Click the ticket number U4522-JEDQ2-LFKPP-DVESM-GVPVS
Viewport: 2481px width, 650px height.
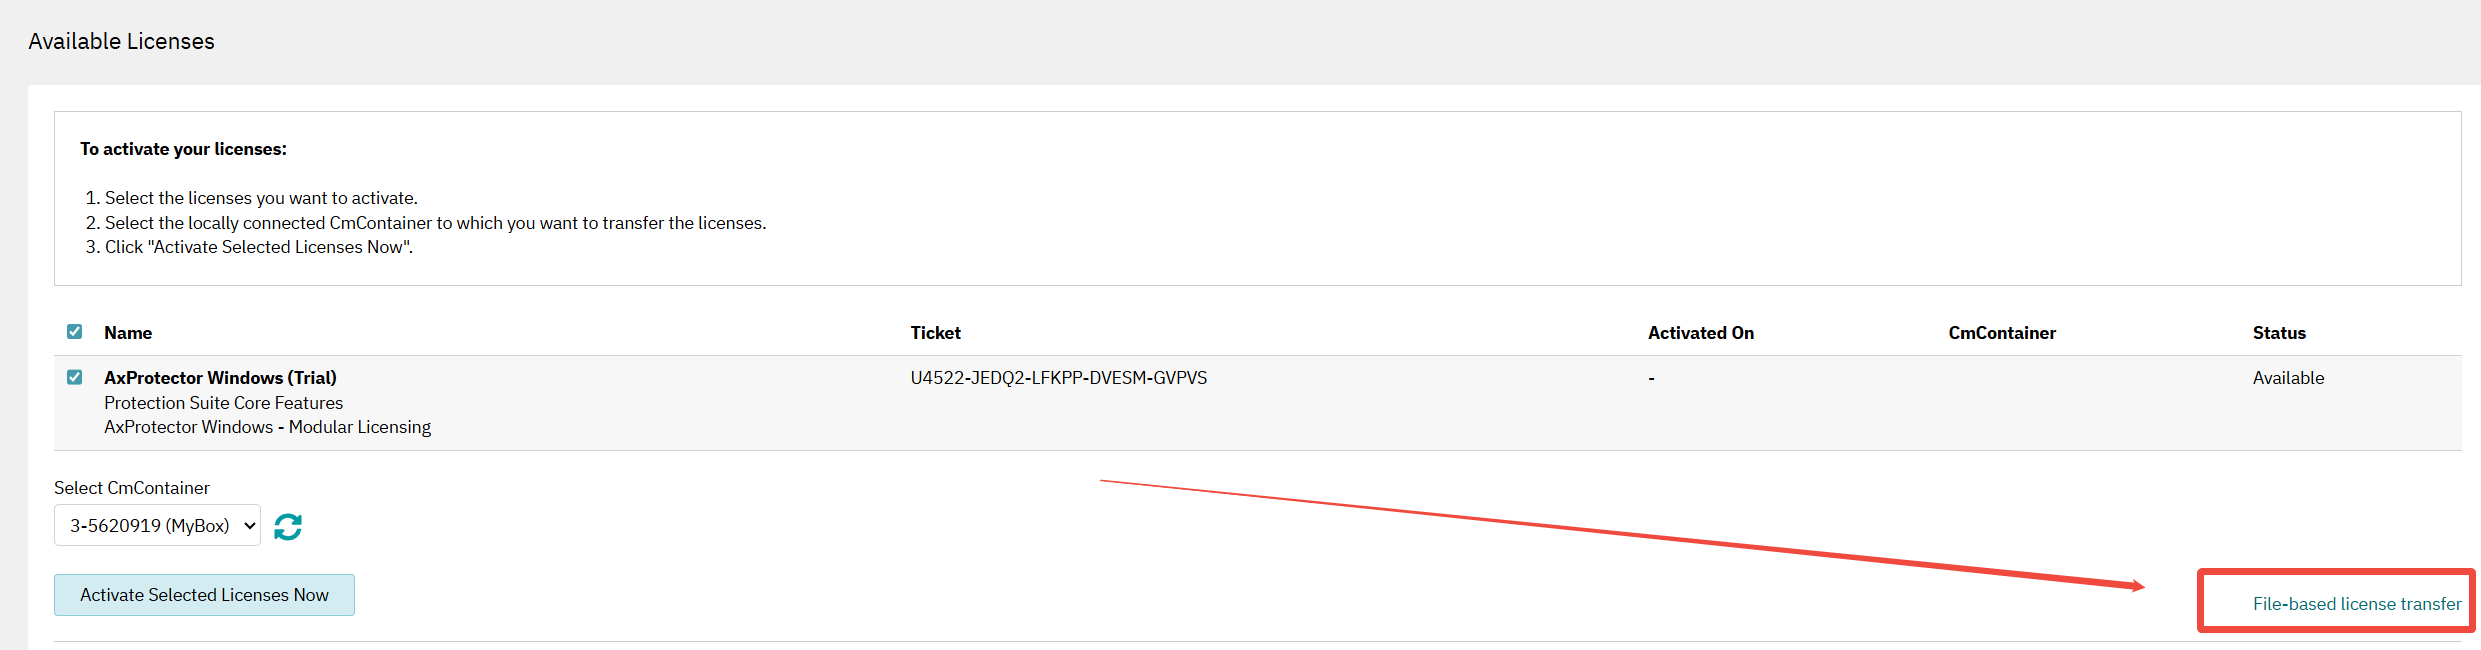click(1058, 378)
